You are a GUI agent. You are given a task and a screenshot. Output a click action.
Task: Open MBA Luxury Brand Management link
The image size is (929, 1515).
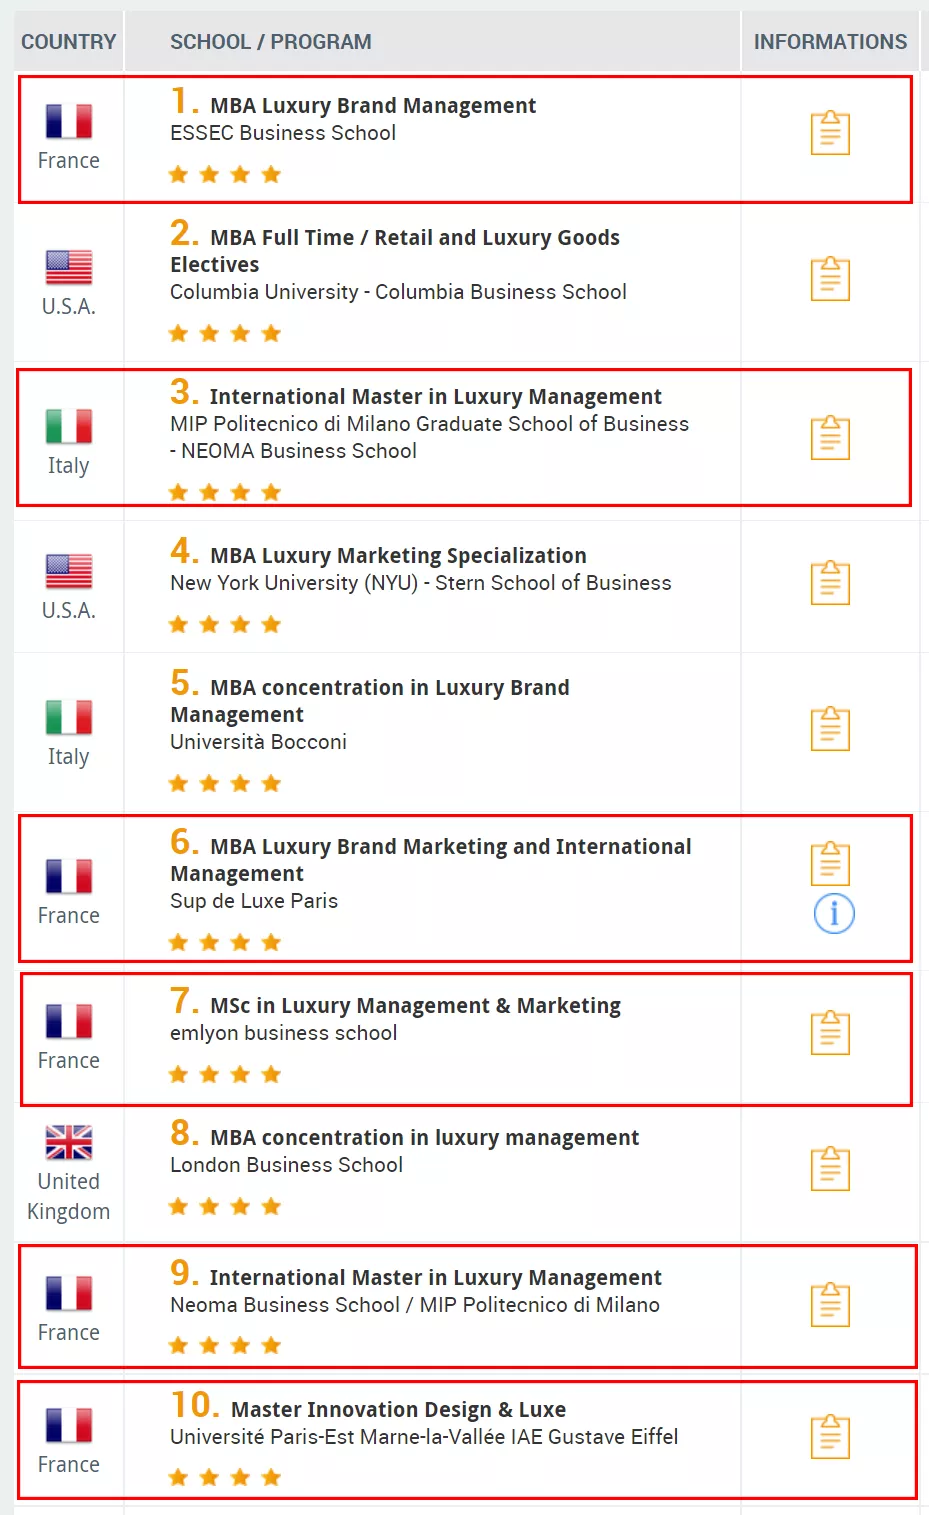[373, 106]
